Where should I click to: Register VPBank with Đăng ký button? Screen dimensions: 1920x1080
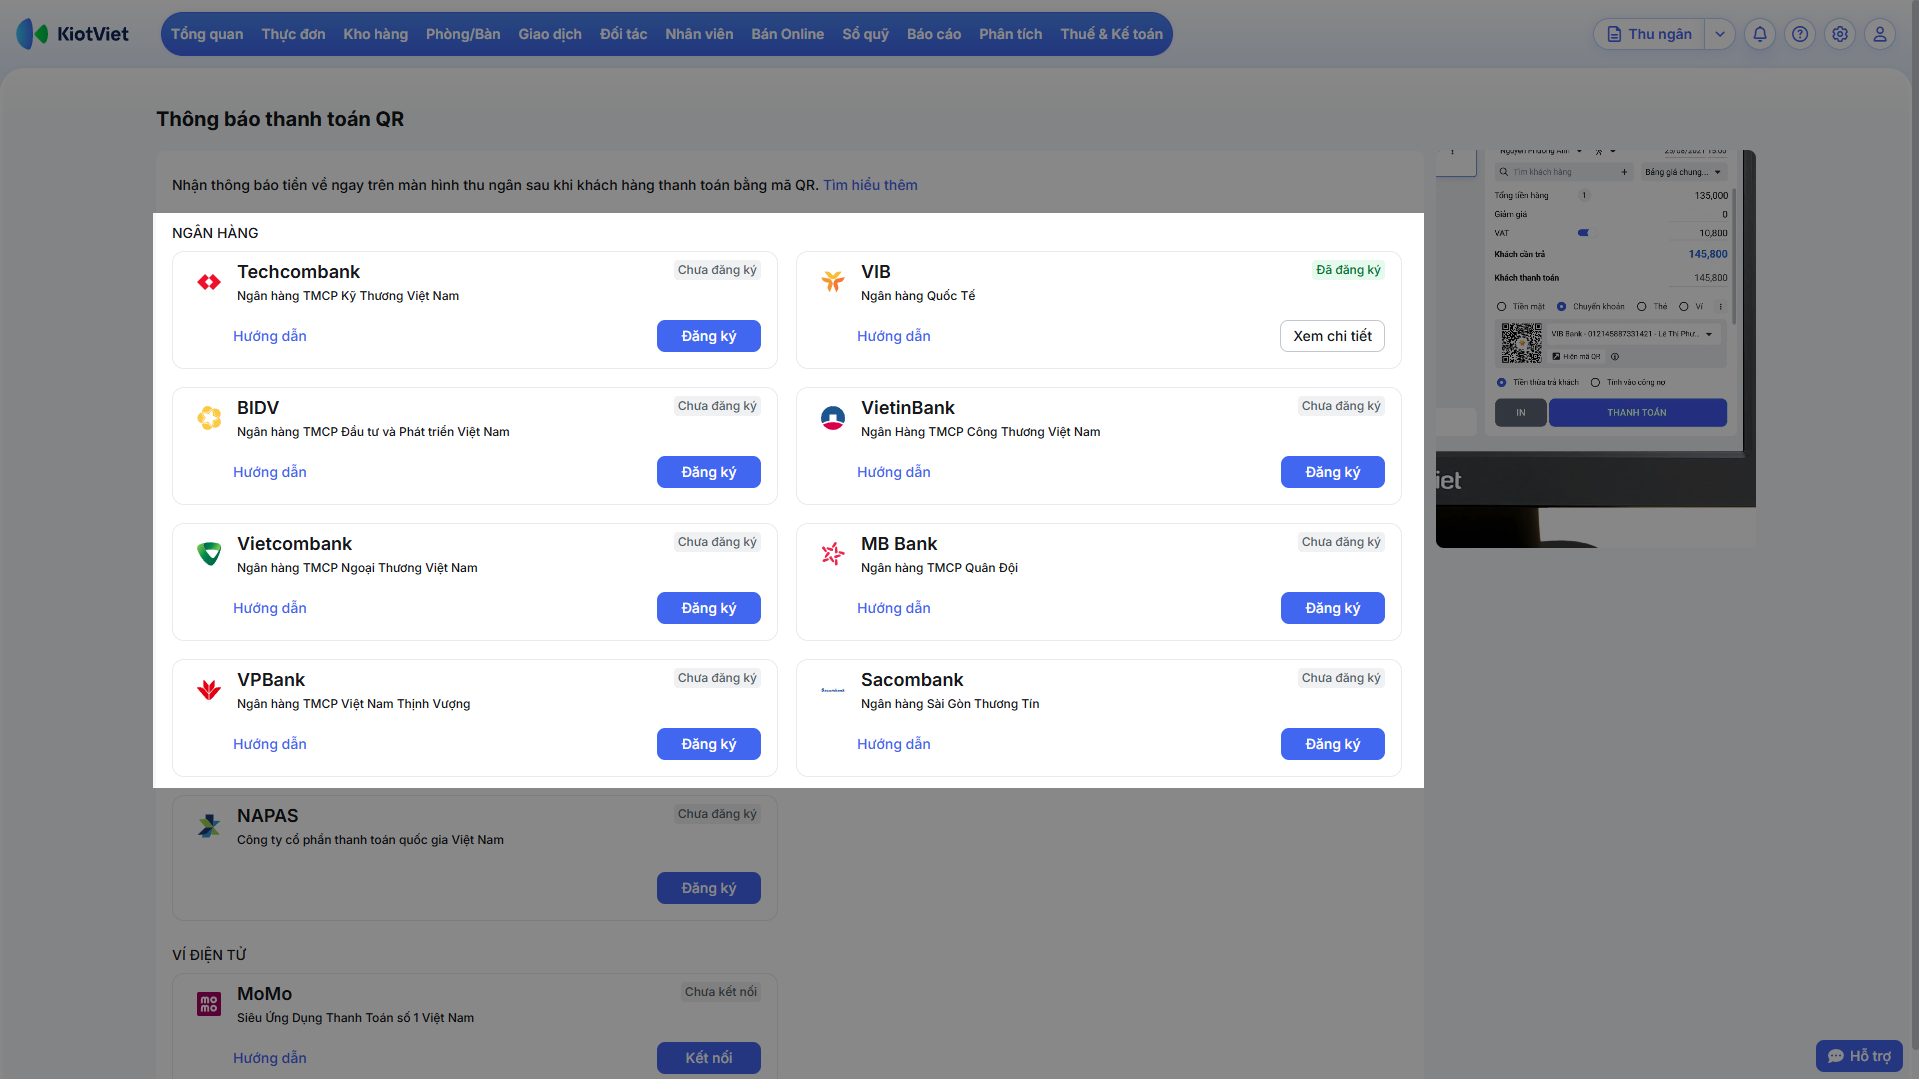coord(709,744)
